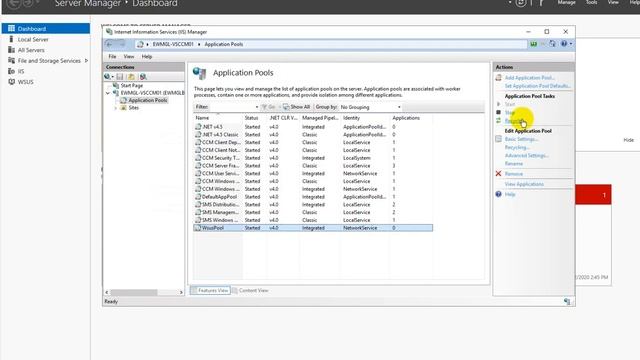The image size is (640, 360).
Task: Open the View menu in IIS Manager
Action: (129, 57)
